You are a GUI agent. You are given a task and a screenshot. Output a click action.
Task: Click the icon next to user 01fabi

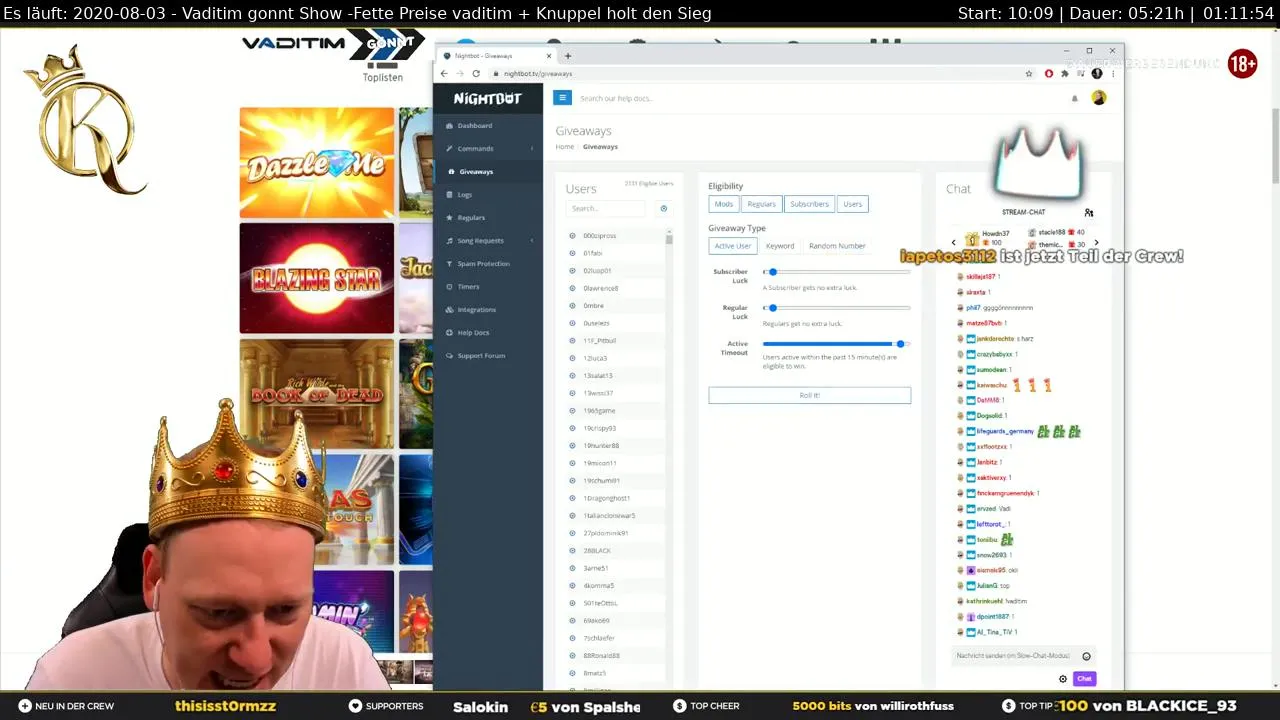(x=572, y=253)
